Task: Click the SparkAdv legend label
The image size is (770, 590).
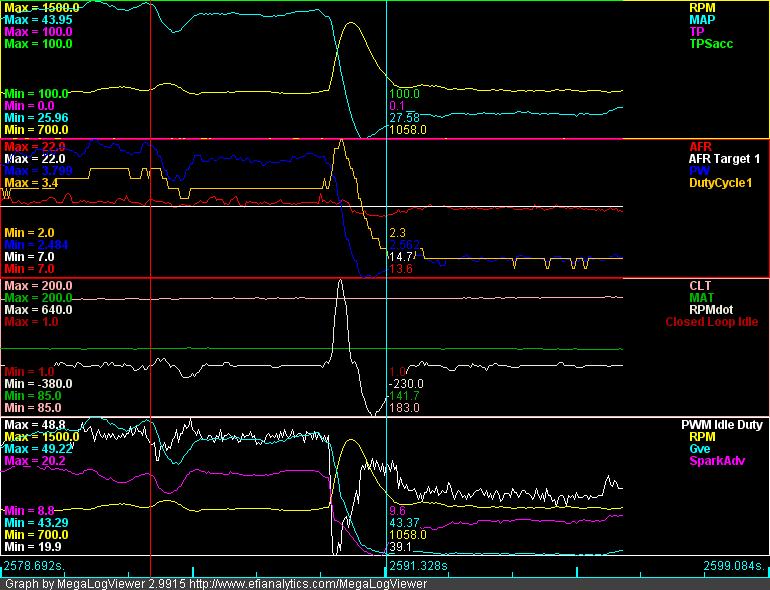Action: (717, 461)
